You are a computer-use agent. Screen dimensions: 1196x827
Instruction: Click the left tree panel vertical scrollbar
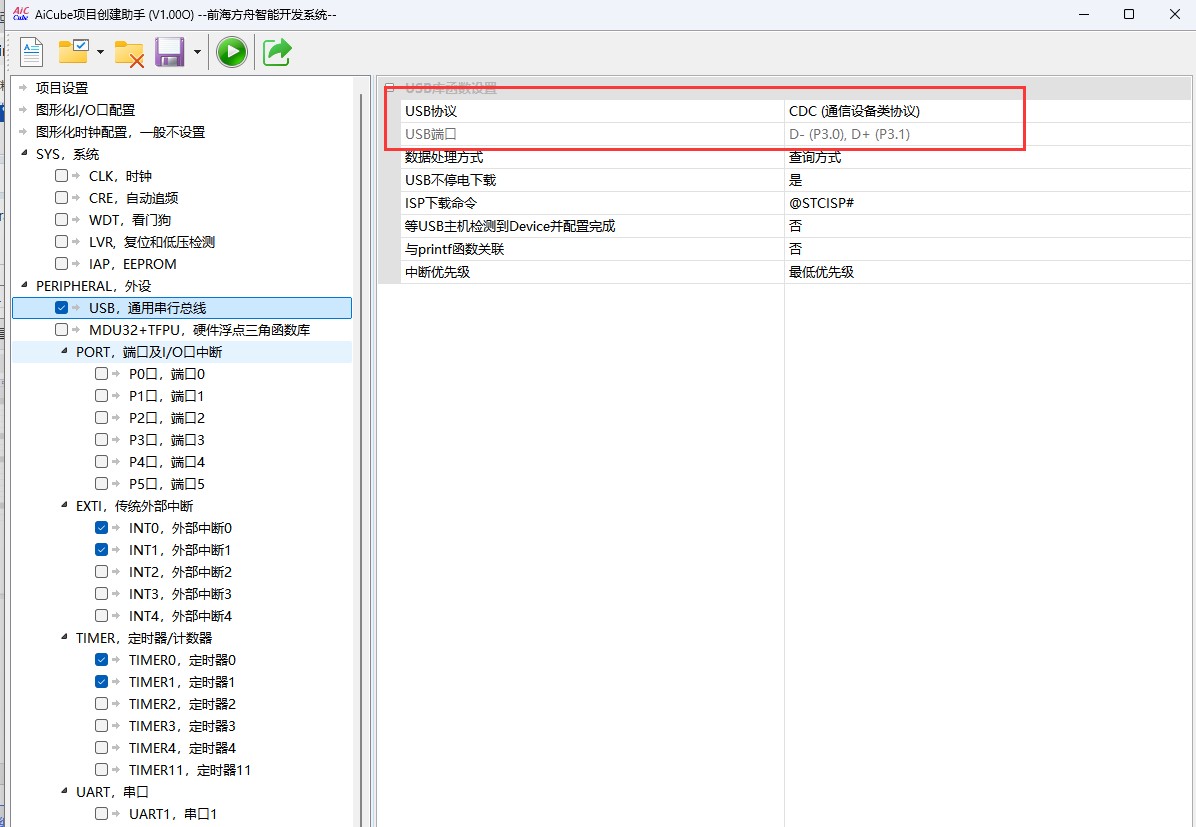(x=361, y=458)
